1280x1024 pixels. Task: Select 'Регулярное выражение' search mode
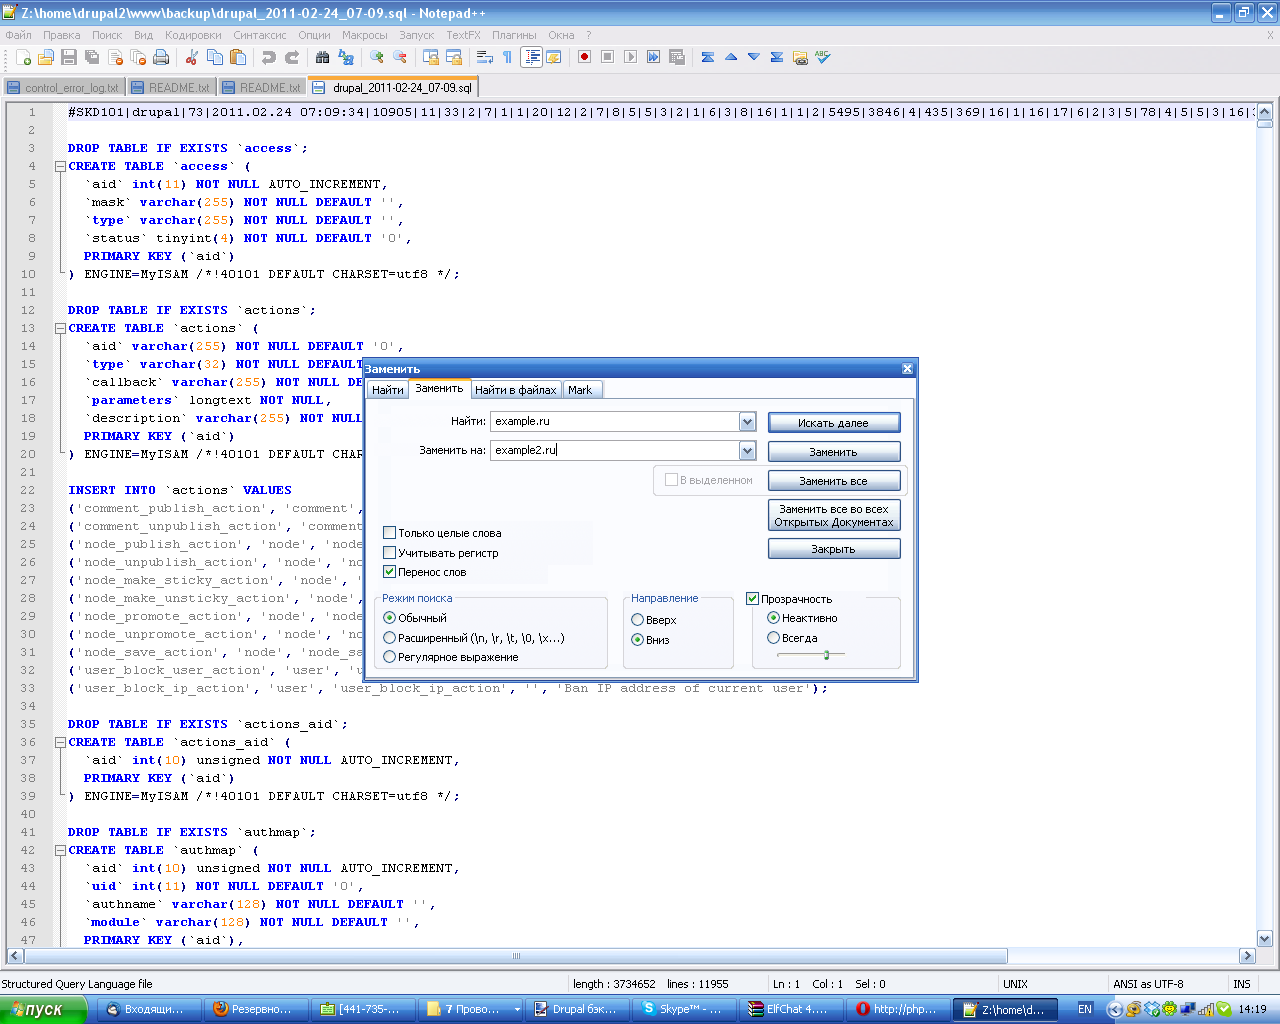(x=390, y=657)
